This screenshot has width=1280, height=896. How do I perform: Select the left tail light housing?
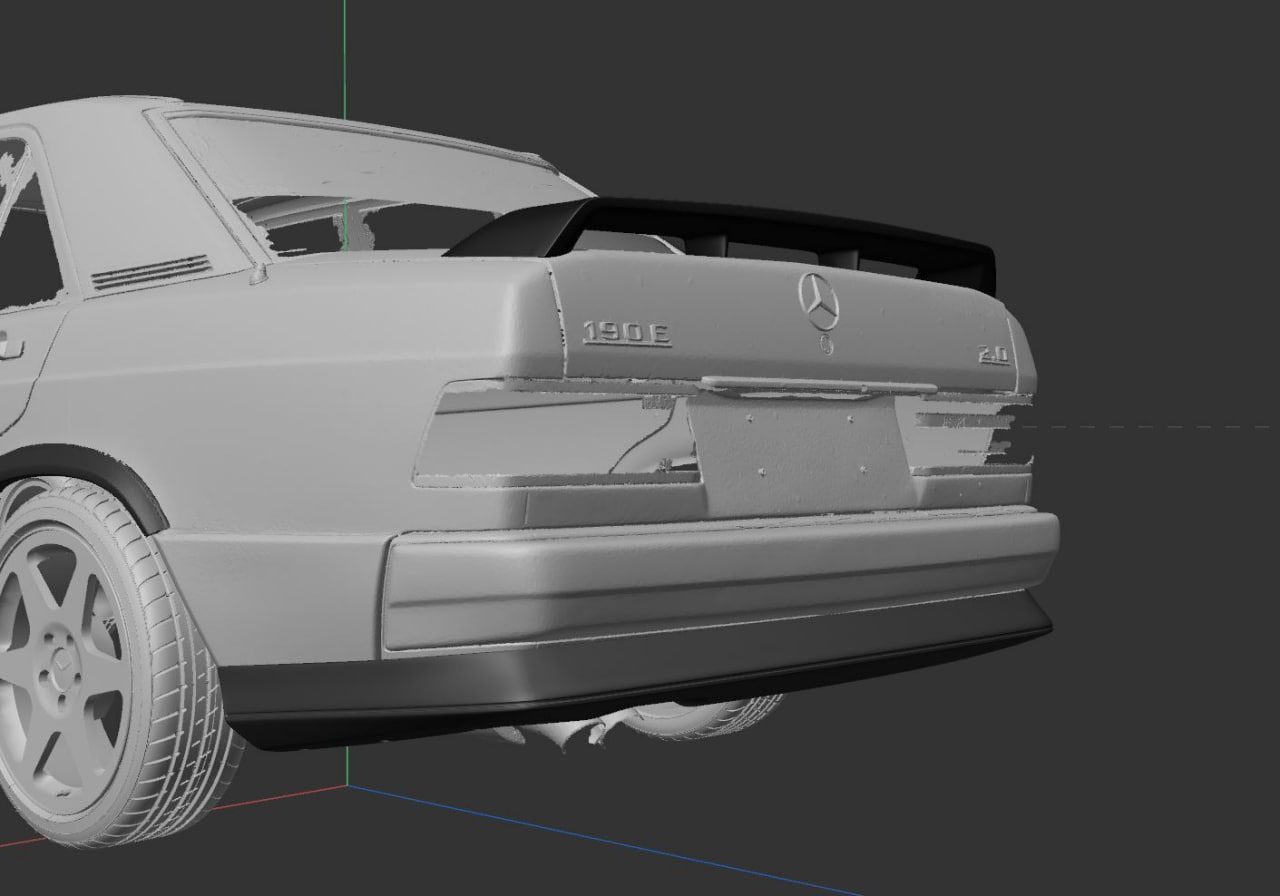555,435
